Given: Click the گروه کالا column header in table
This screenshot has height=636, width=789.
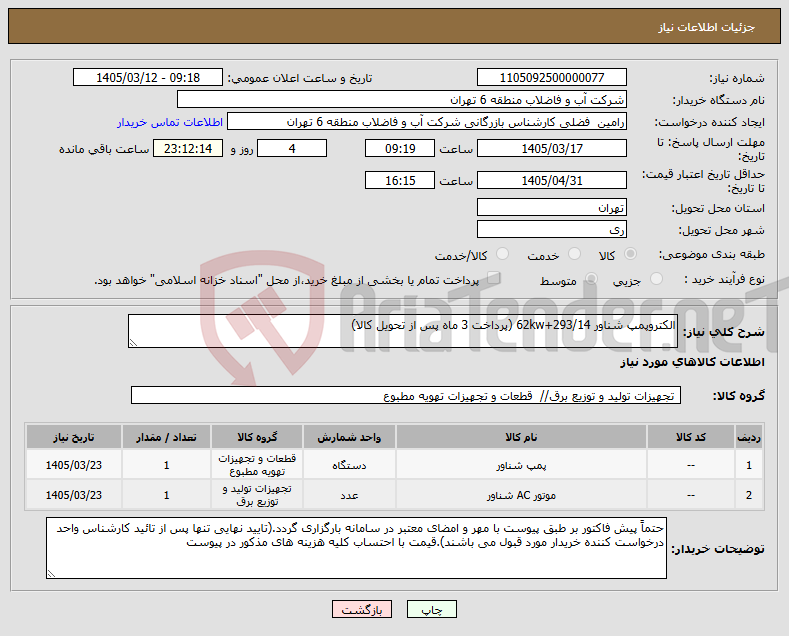Looking at the screenshot, I should coord(257,437).
